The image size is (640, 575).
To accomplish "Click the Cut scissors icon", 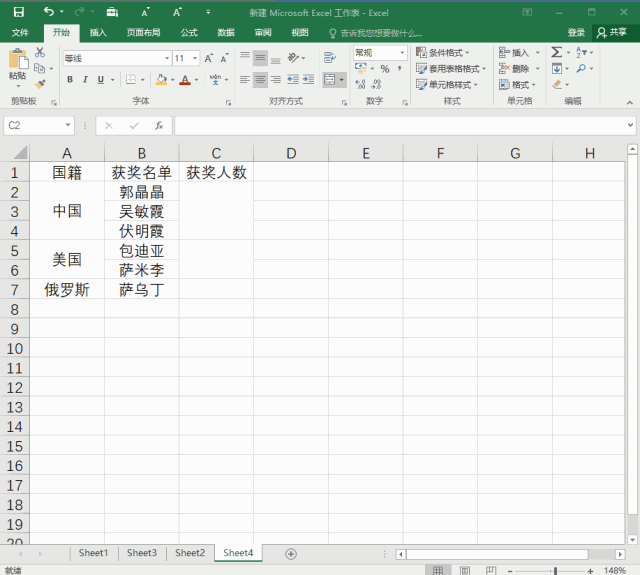I will pos(40,52).
